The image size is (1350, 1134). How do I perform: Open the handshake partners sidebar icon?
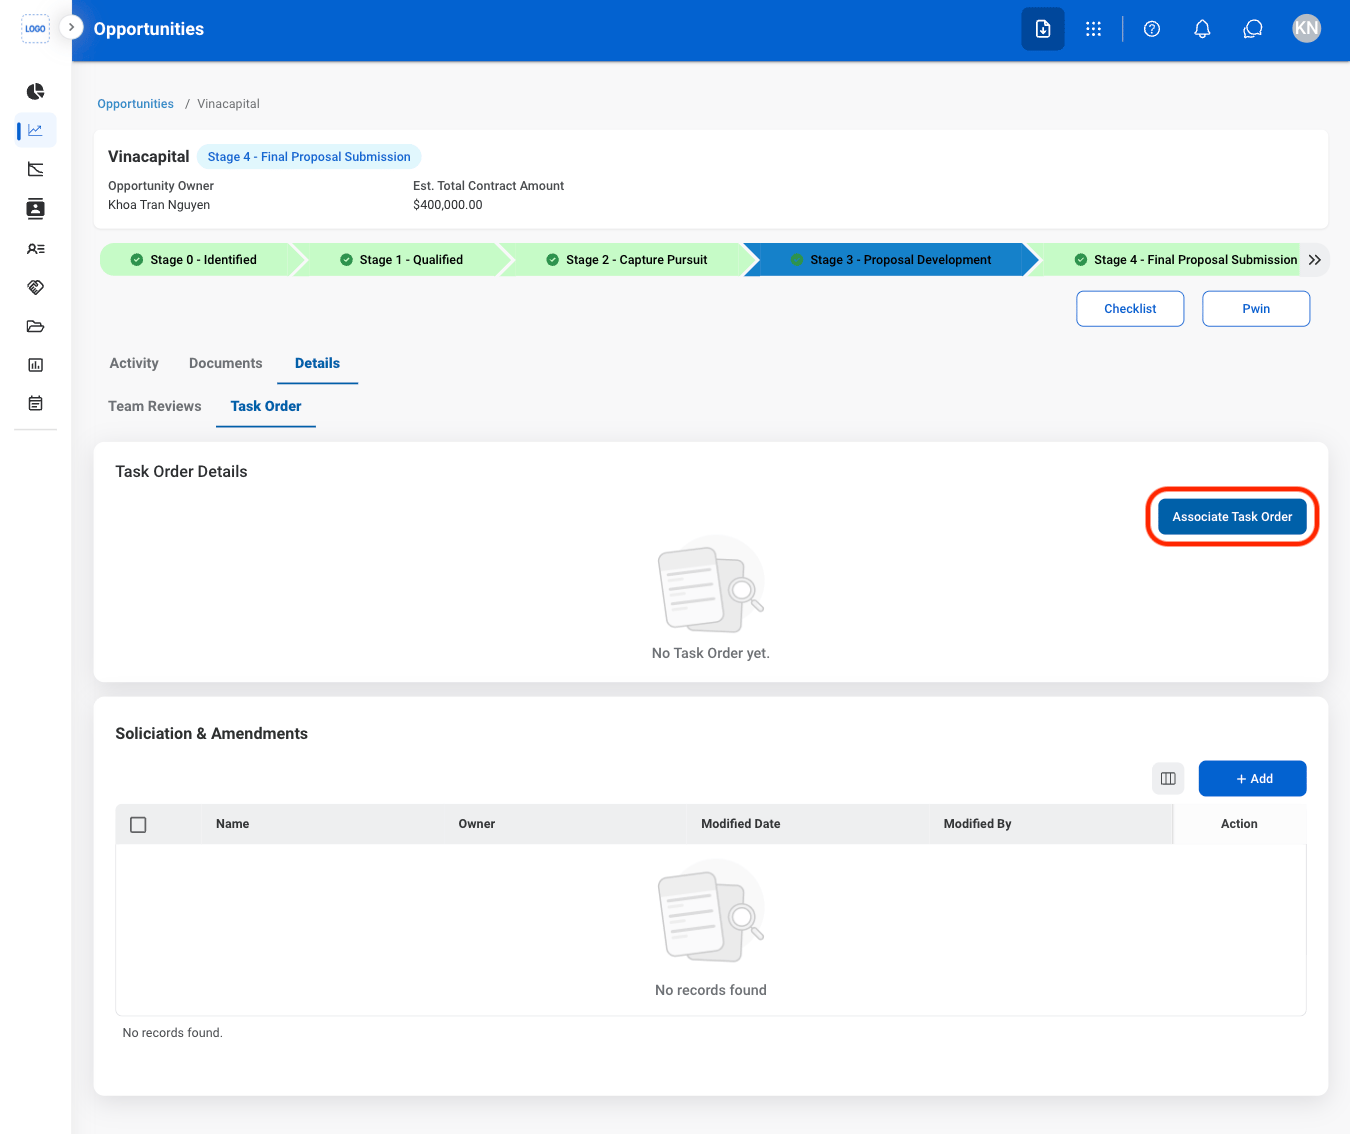pyautogui.click(x=36, y=287)
